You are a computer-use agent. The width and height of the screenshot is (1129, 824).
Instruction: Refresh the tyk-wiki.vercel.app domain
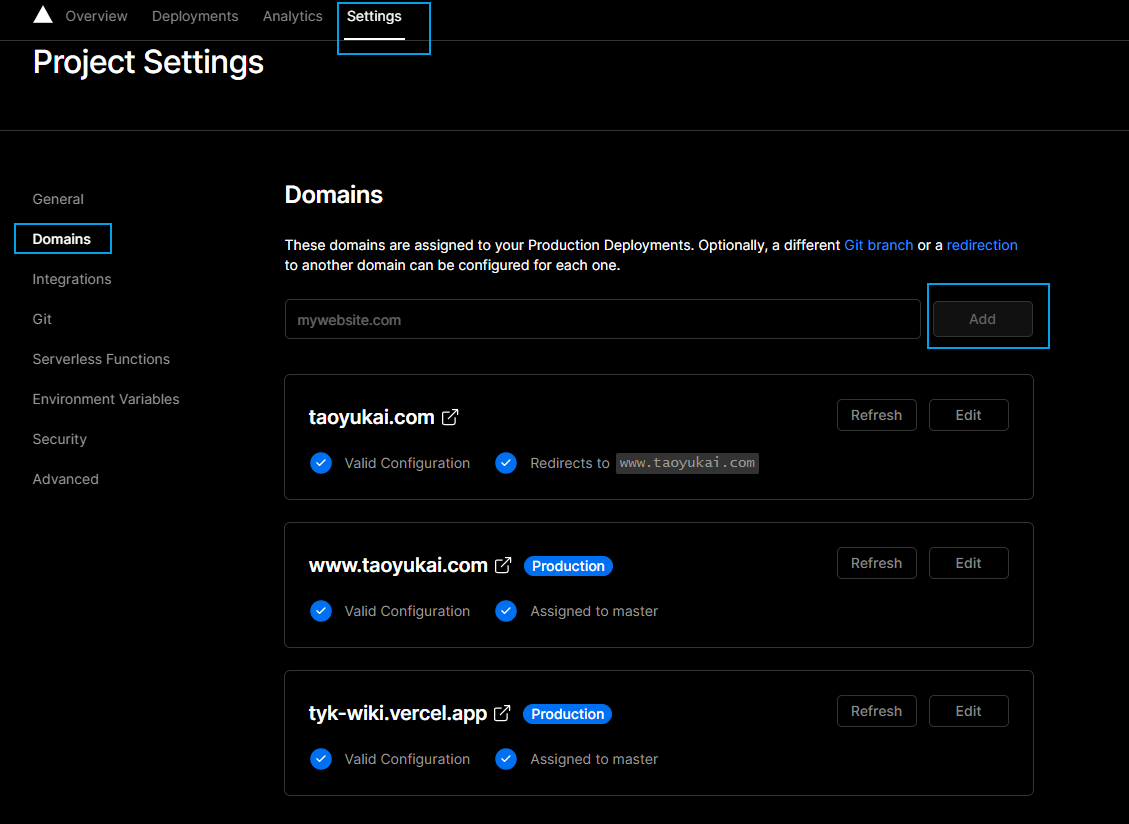pyautogui.click(x=876, y=711)
